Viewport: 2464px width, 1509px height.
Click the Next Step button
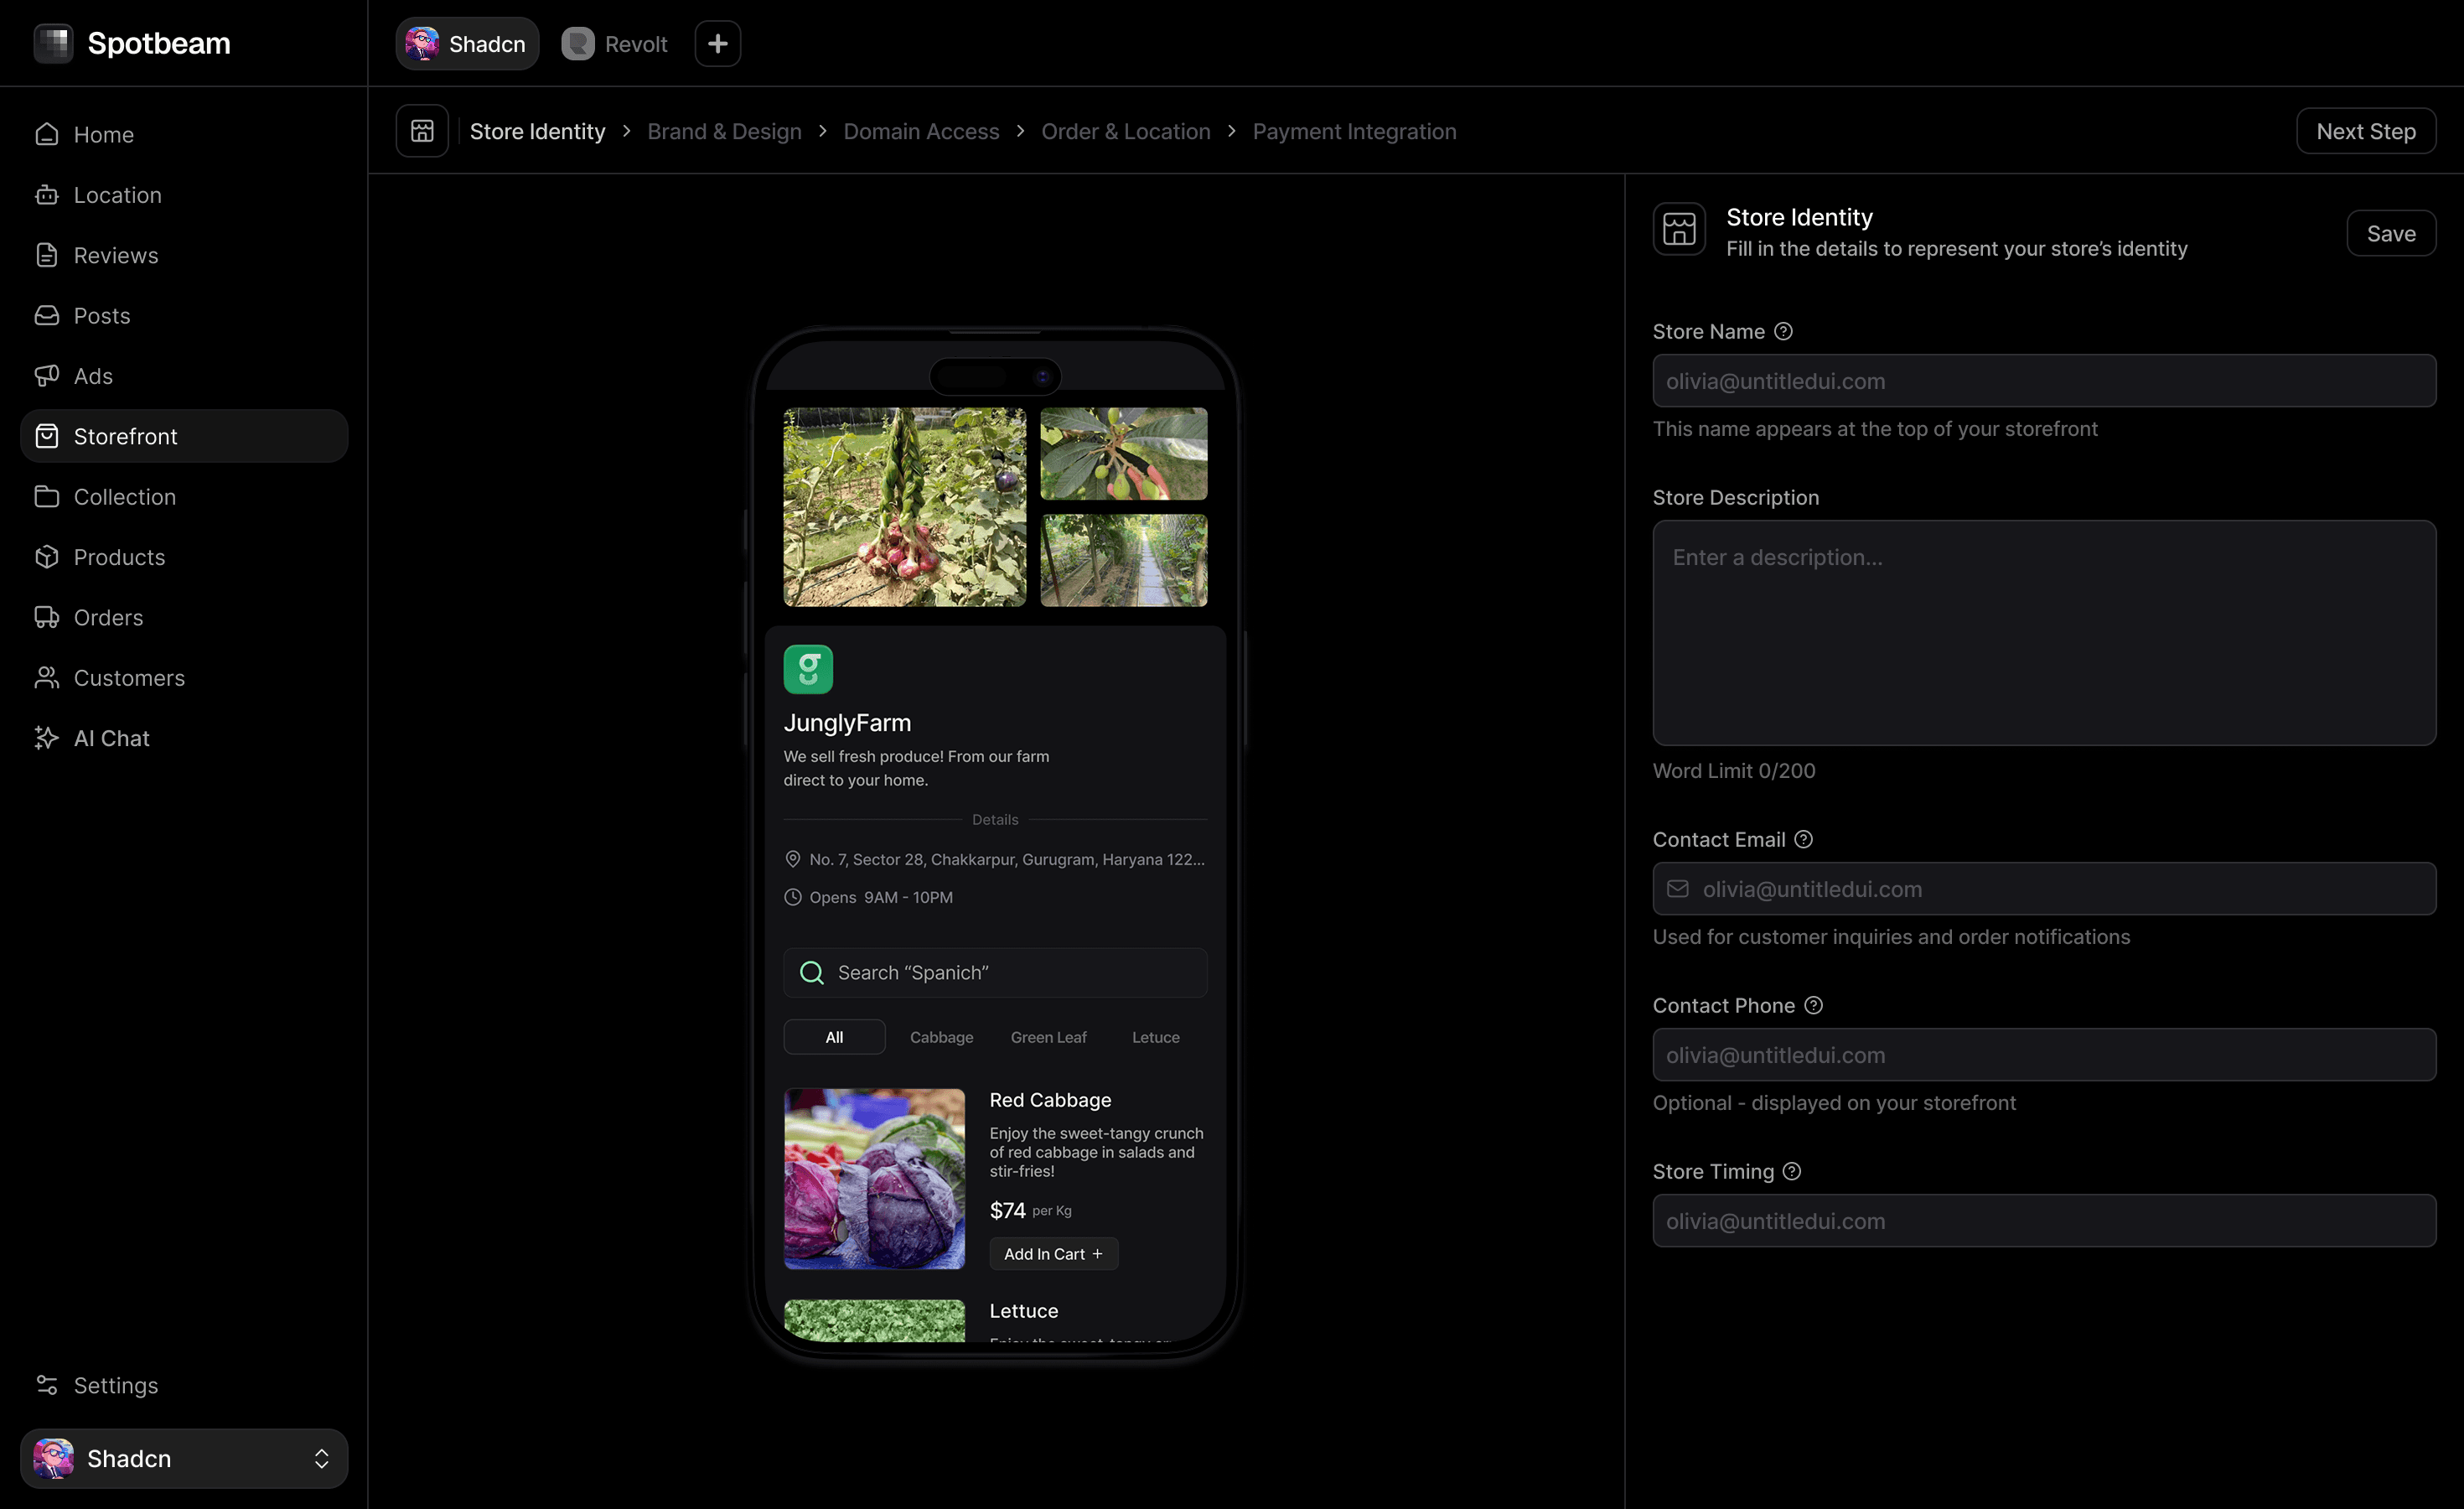[2365, 131]
